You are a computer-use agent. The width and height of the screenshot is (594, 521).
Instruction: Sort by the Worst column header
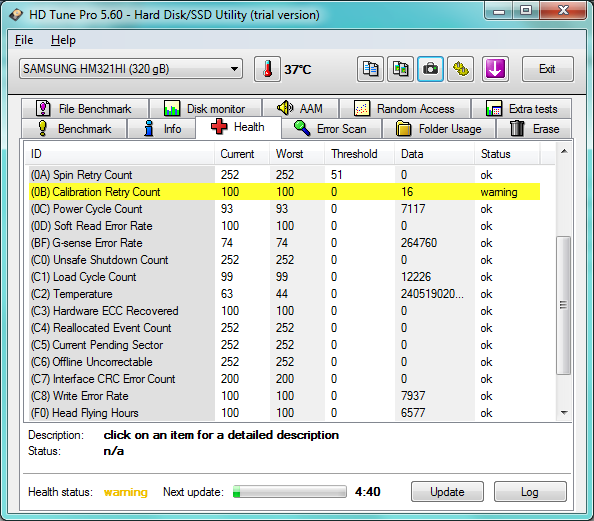(297, 154)
